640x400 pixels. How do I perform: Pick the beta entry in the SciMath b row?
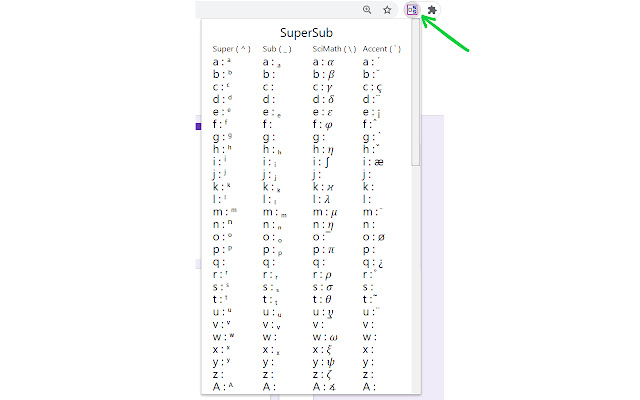[x=331, y=75]
